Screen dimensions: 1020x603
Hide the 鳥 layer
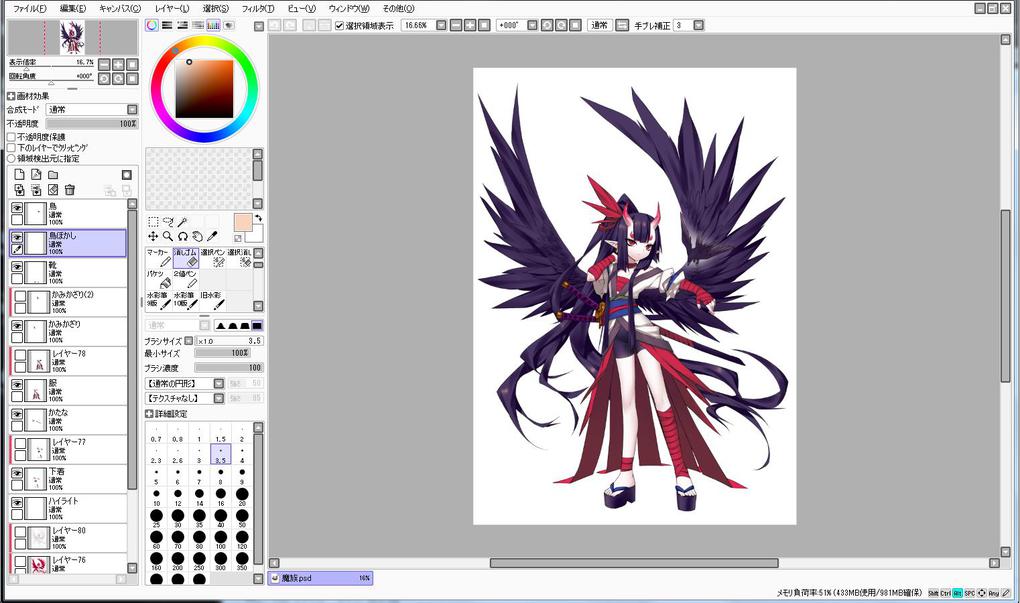(x=17, y=208)
